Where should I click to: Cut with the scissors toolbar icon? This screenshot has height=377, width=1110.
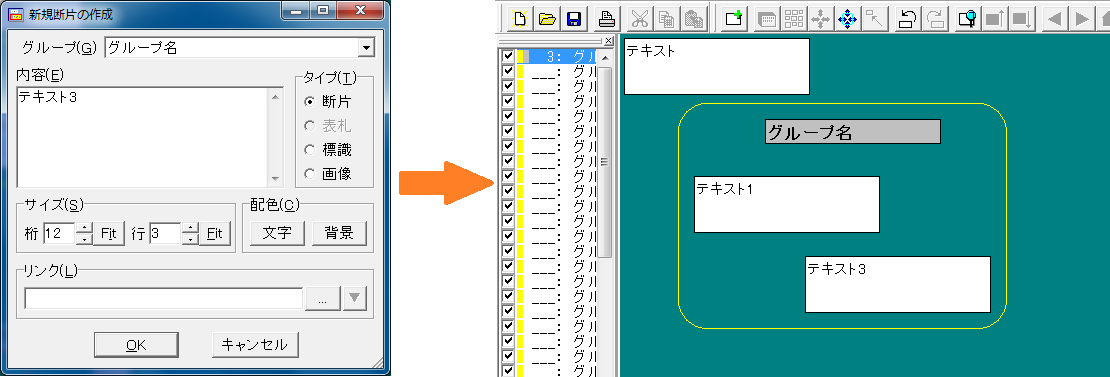pos(640,18)
